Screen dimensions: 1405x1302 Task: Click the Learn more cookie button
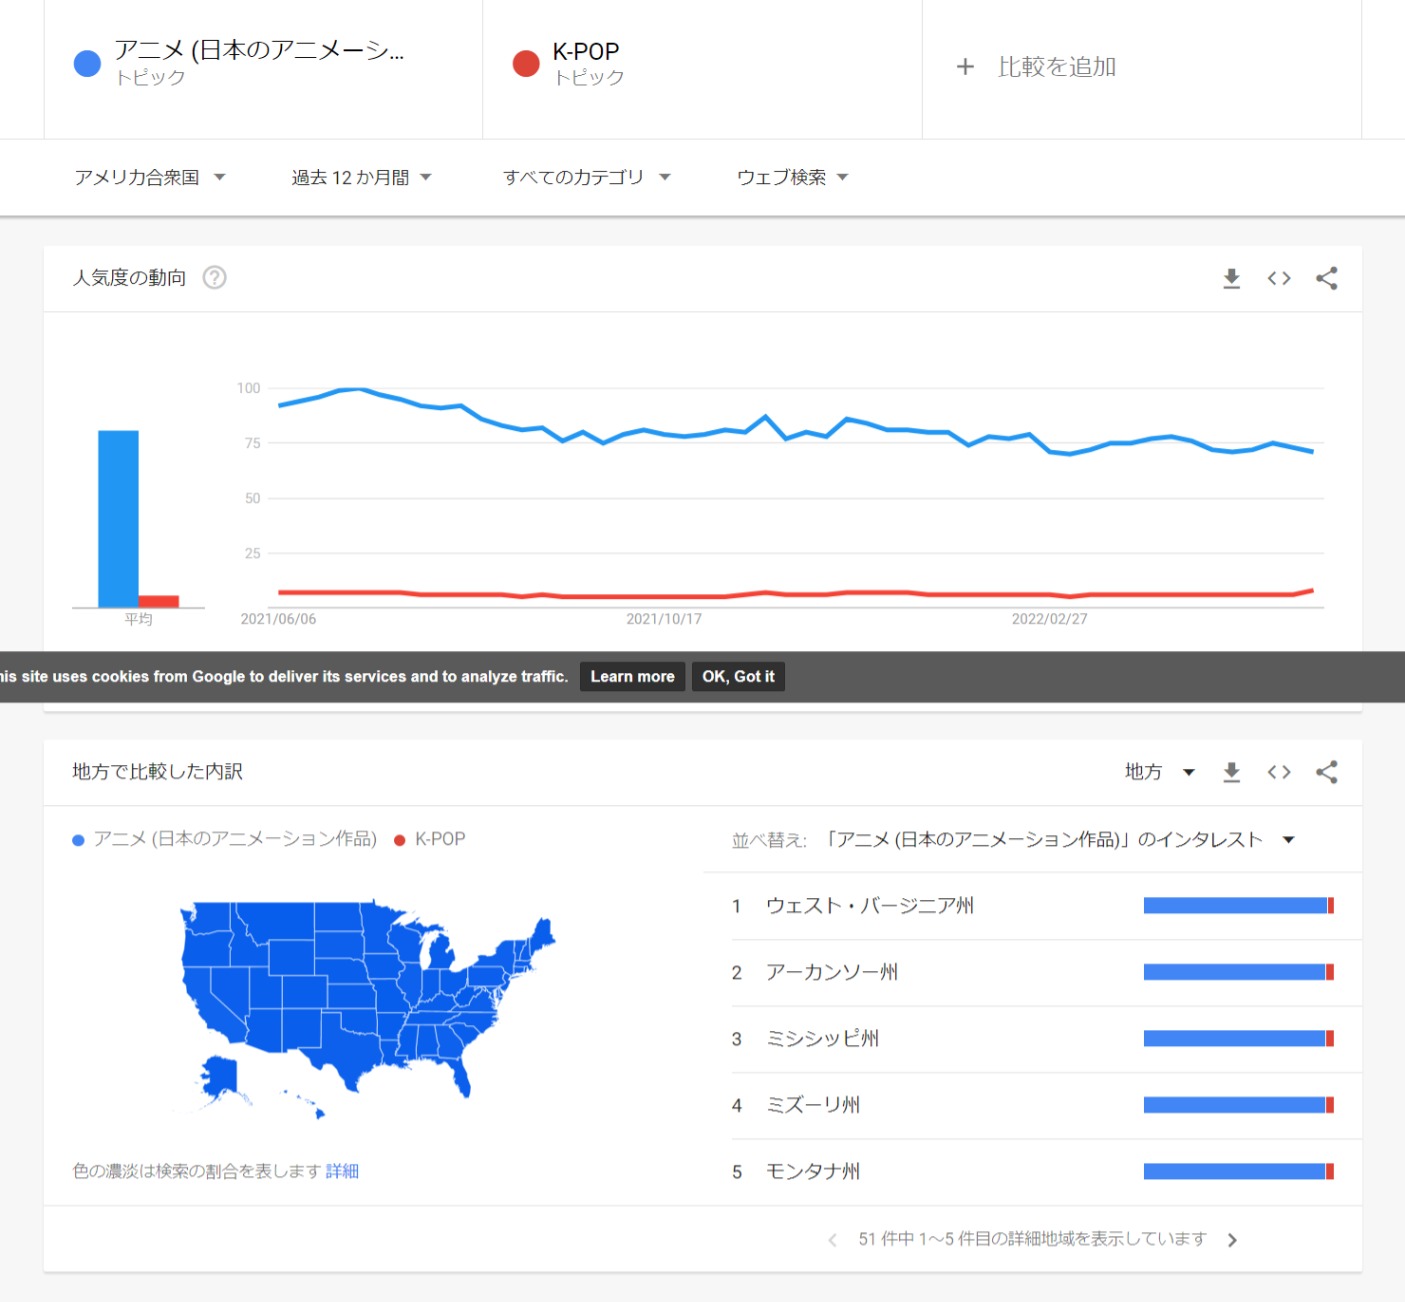pos(632,677)
